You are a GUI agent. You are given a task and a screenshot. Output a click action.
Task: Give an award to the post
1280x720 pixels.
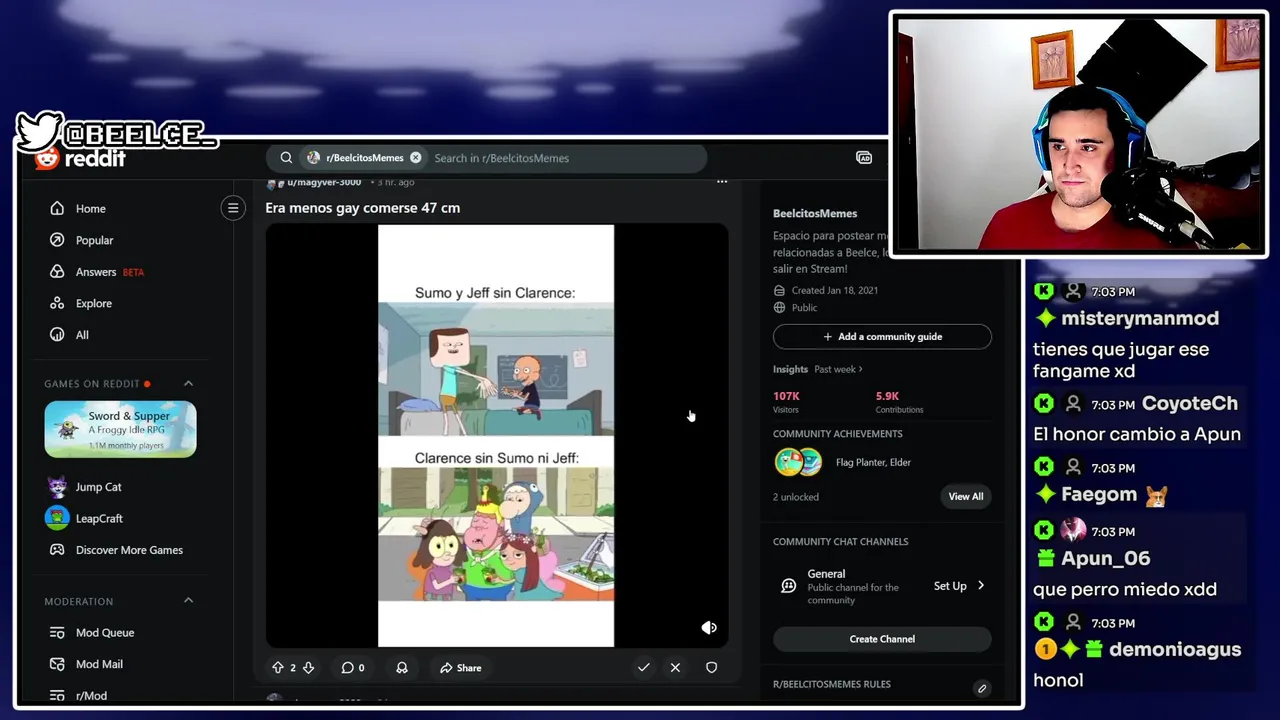402,668
